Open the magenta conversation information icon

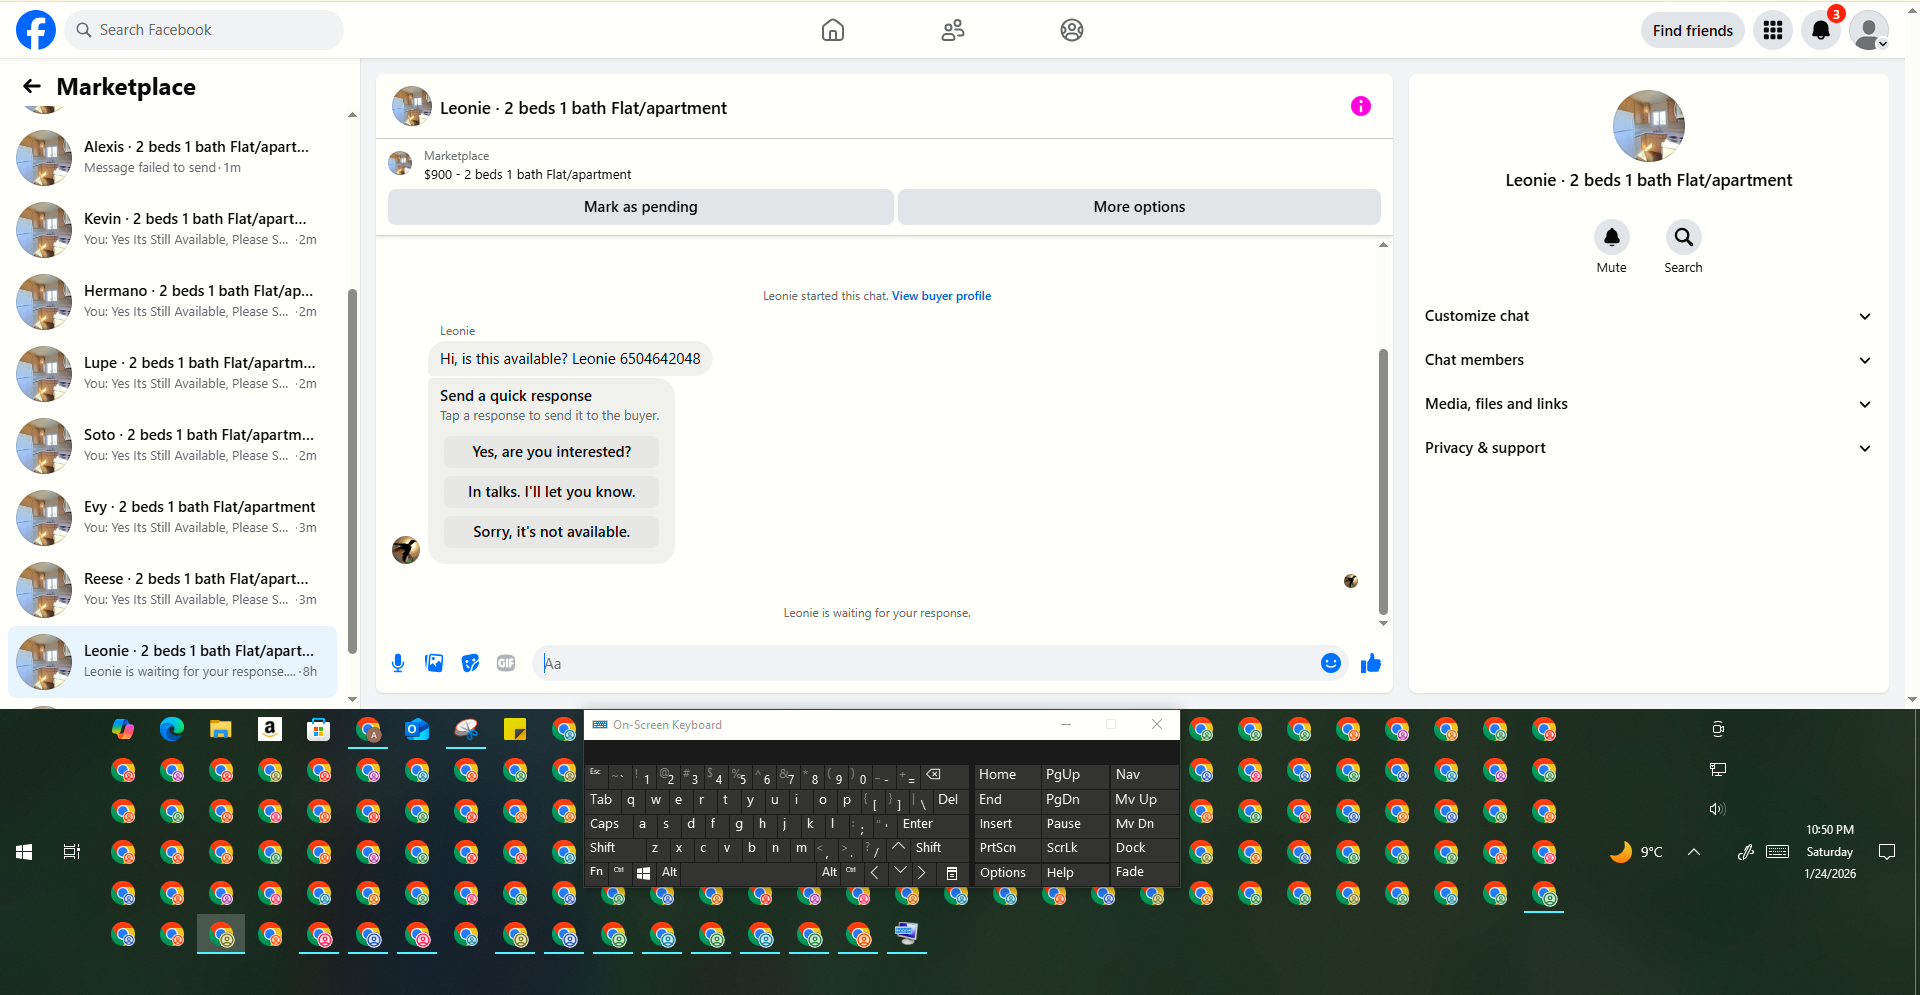point(1361,106)
